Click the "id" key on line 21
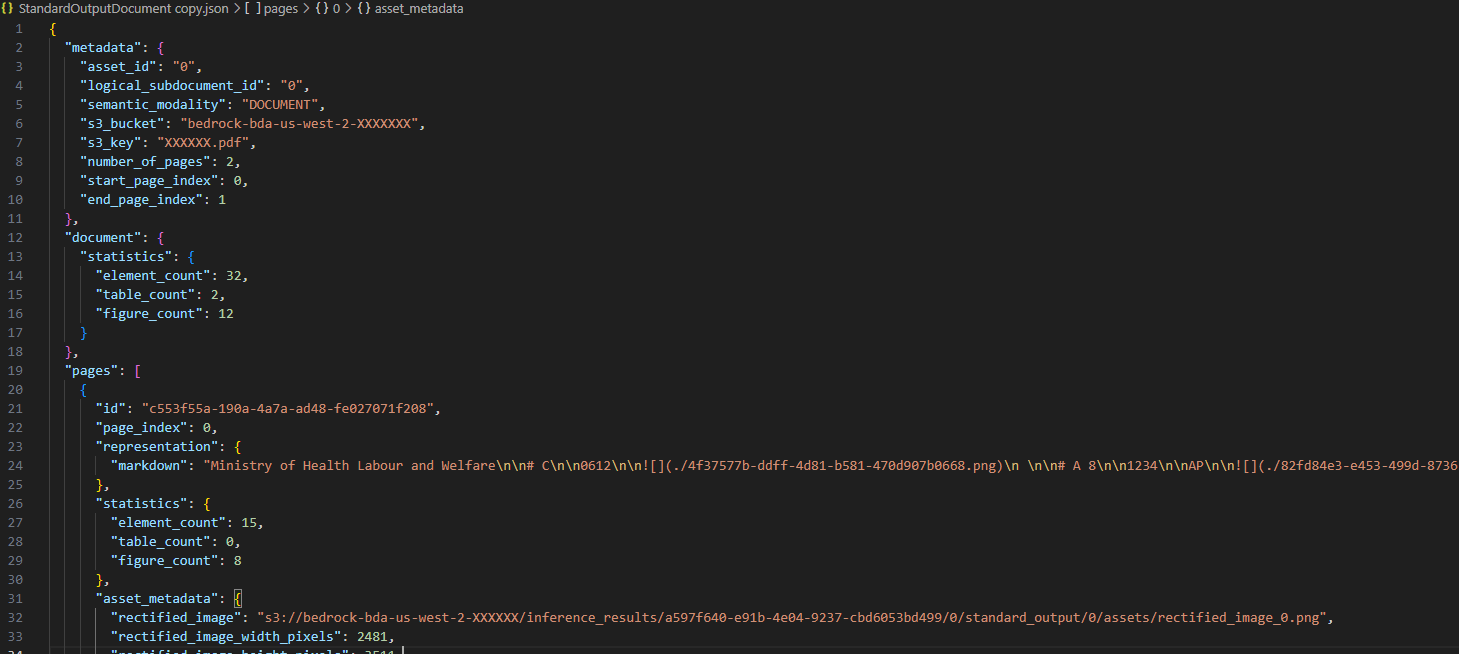The width and height of the screenshot is (1459, 654). tap(110, 408)
